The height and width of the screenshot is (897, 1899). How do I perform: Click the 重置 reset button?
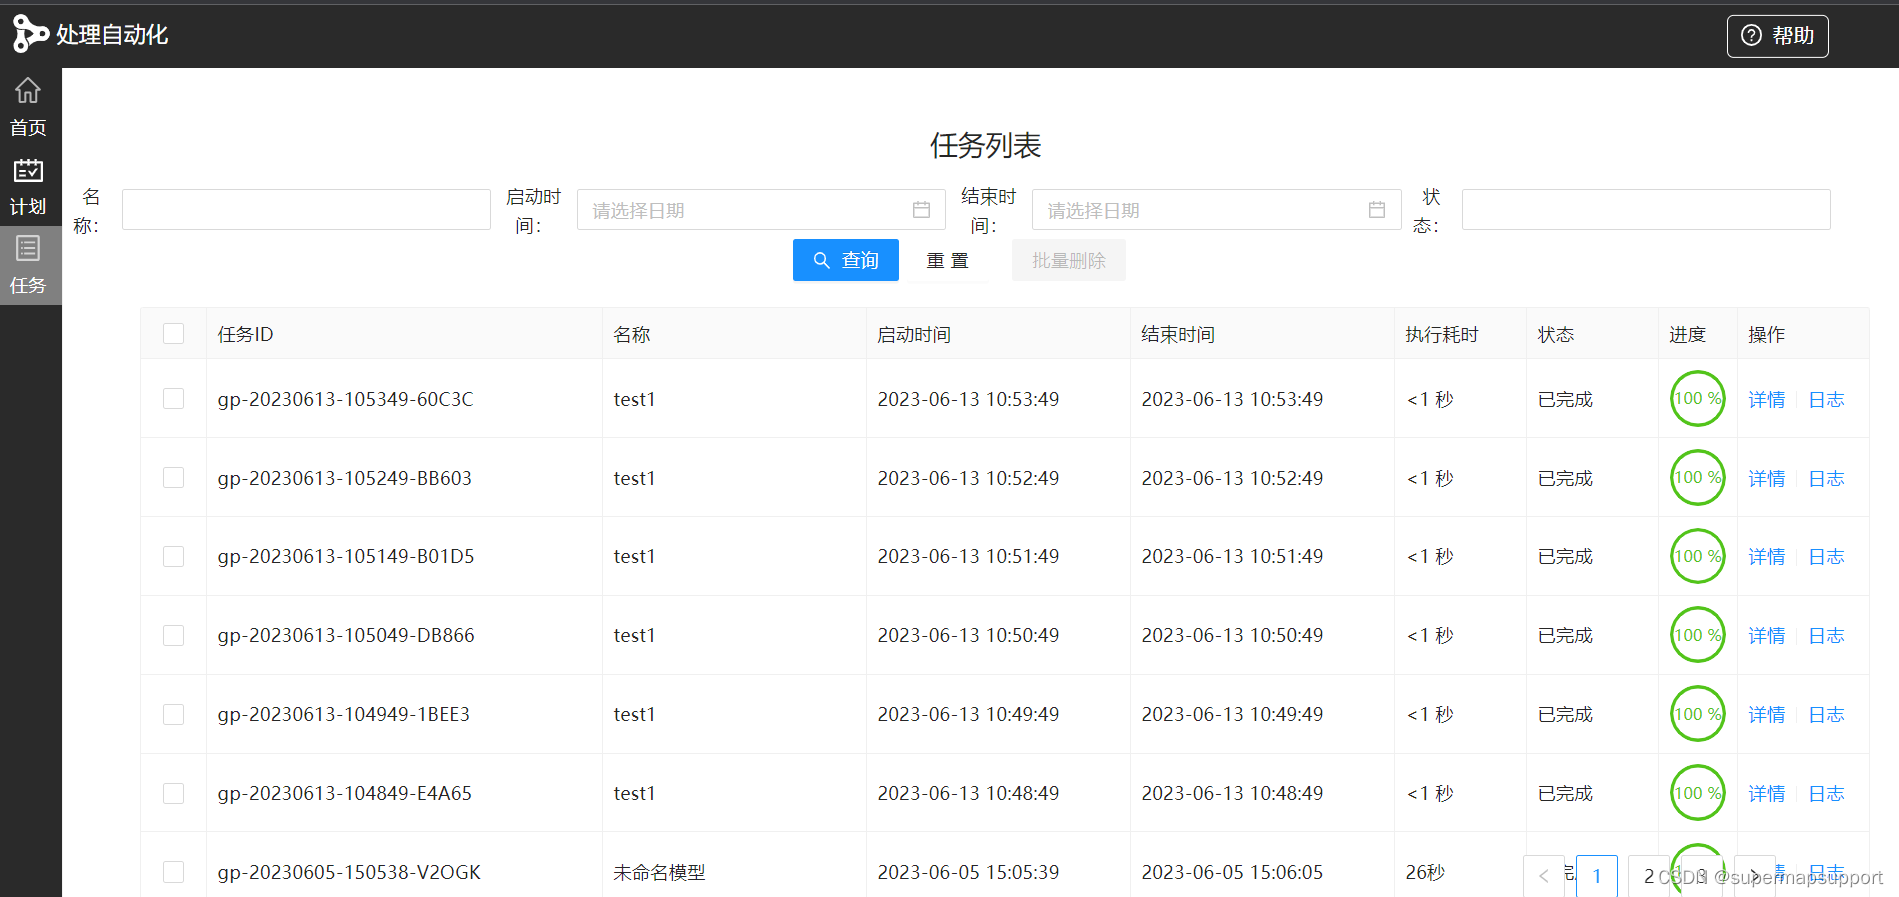pos(947,260)
